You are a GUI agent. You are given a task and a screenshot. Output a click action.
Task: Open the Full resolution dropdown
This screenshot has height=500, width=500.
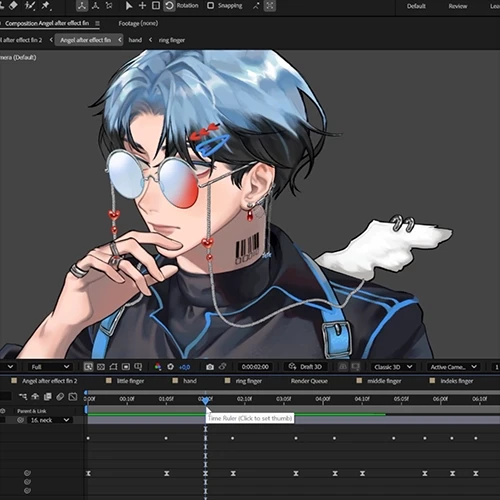tap(50, 367)
